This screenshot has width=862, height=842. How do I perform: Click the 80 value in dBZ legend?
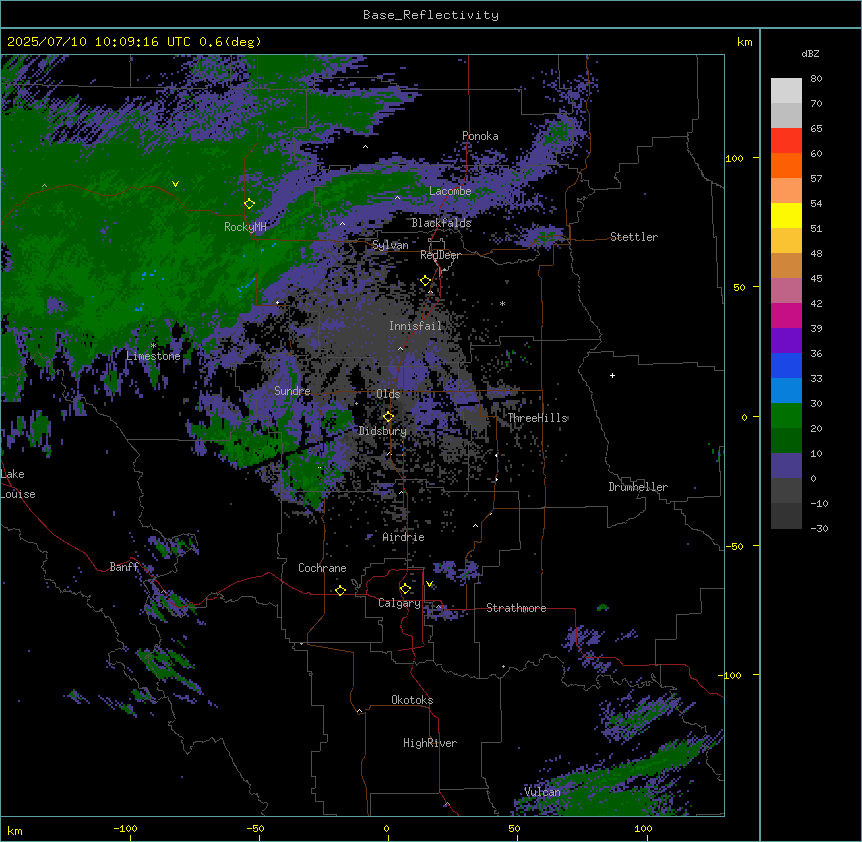click(816, 79)
